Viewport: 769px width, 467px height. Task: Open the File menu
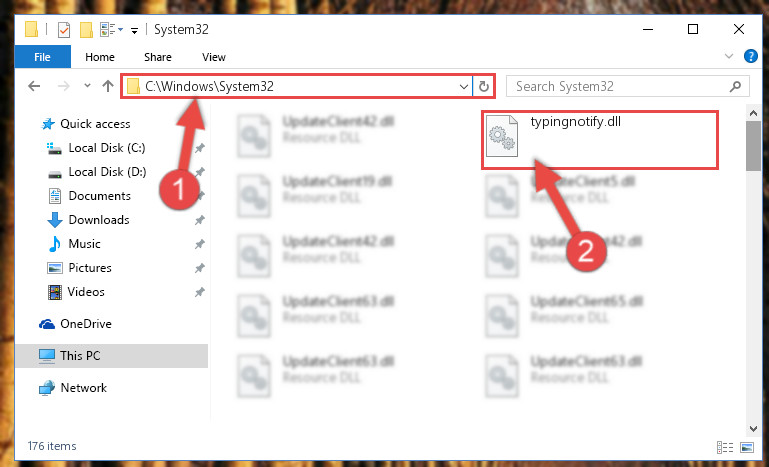click(43, 57)
